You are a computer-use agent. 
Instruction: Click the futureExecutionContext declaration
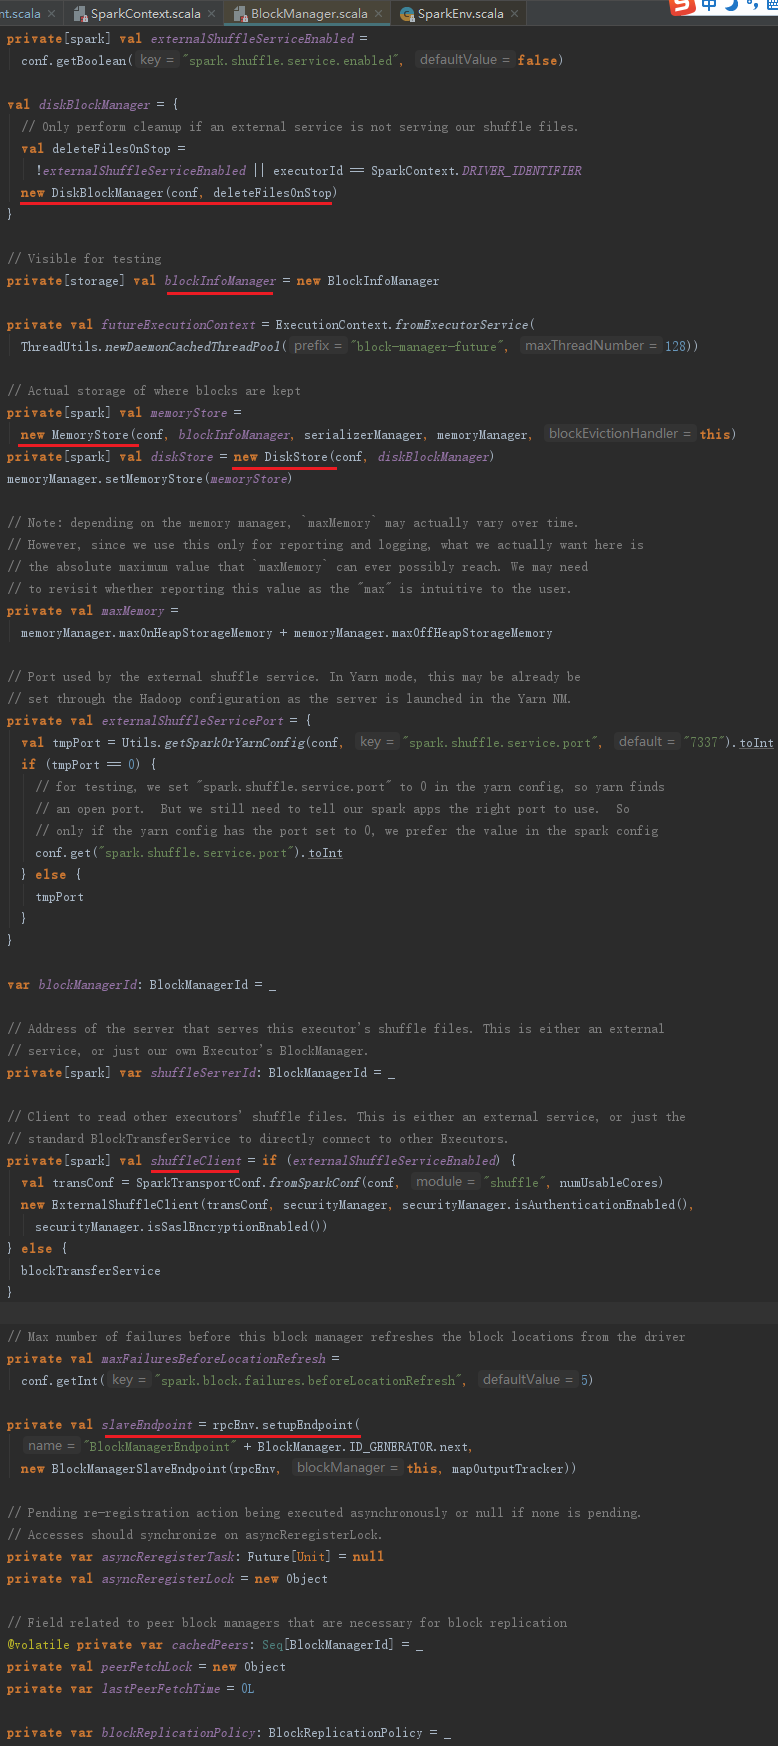178,325
